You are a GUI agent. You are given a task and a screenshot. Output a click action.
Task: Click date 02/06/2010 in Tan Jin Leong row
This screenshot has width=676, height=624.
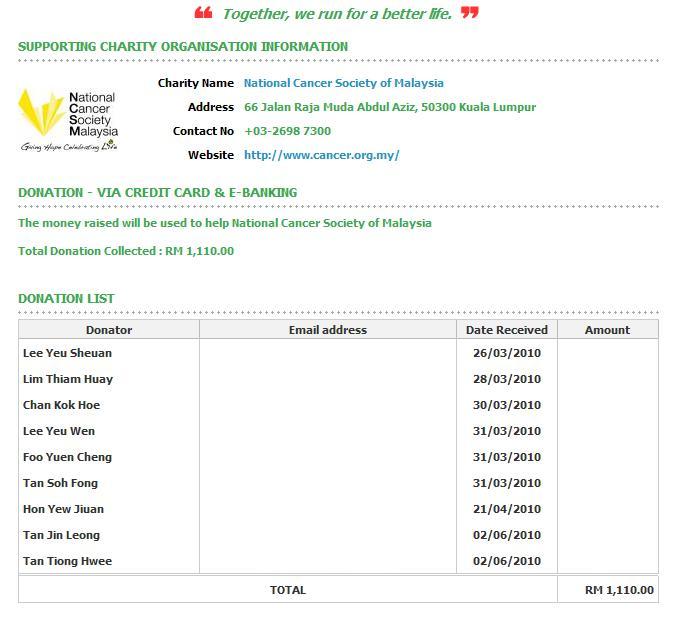[x=507, y=535]
